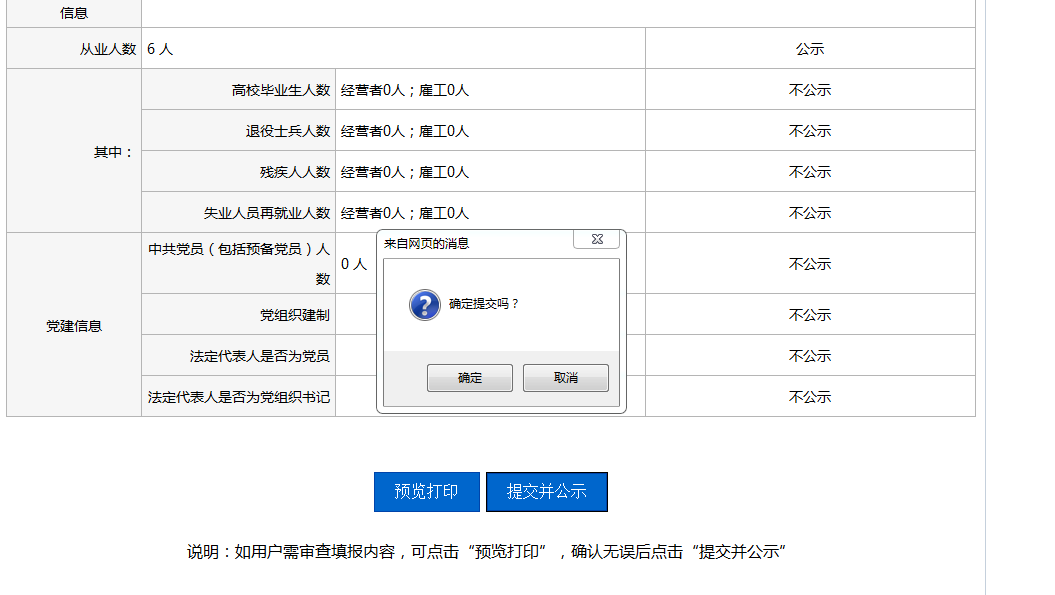Click the blue question mark icon

[x=425, y=305]
